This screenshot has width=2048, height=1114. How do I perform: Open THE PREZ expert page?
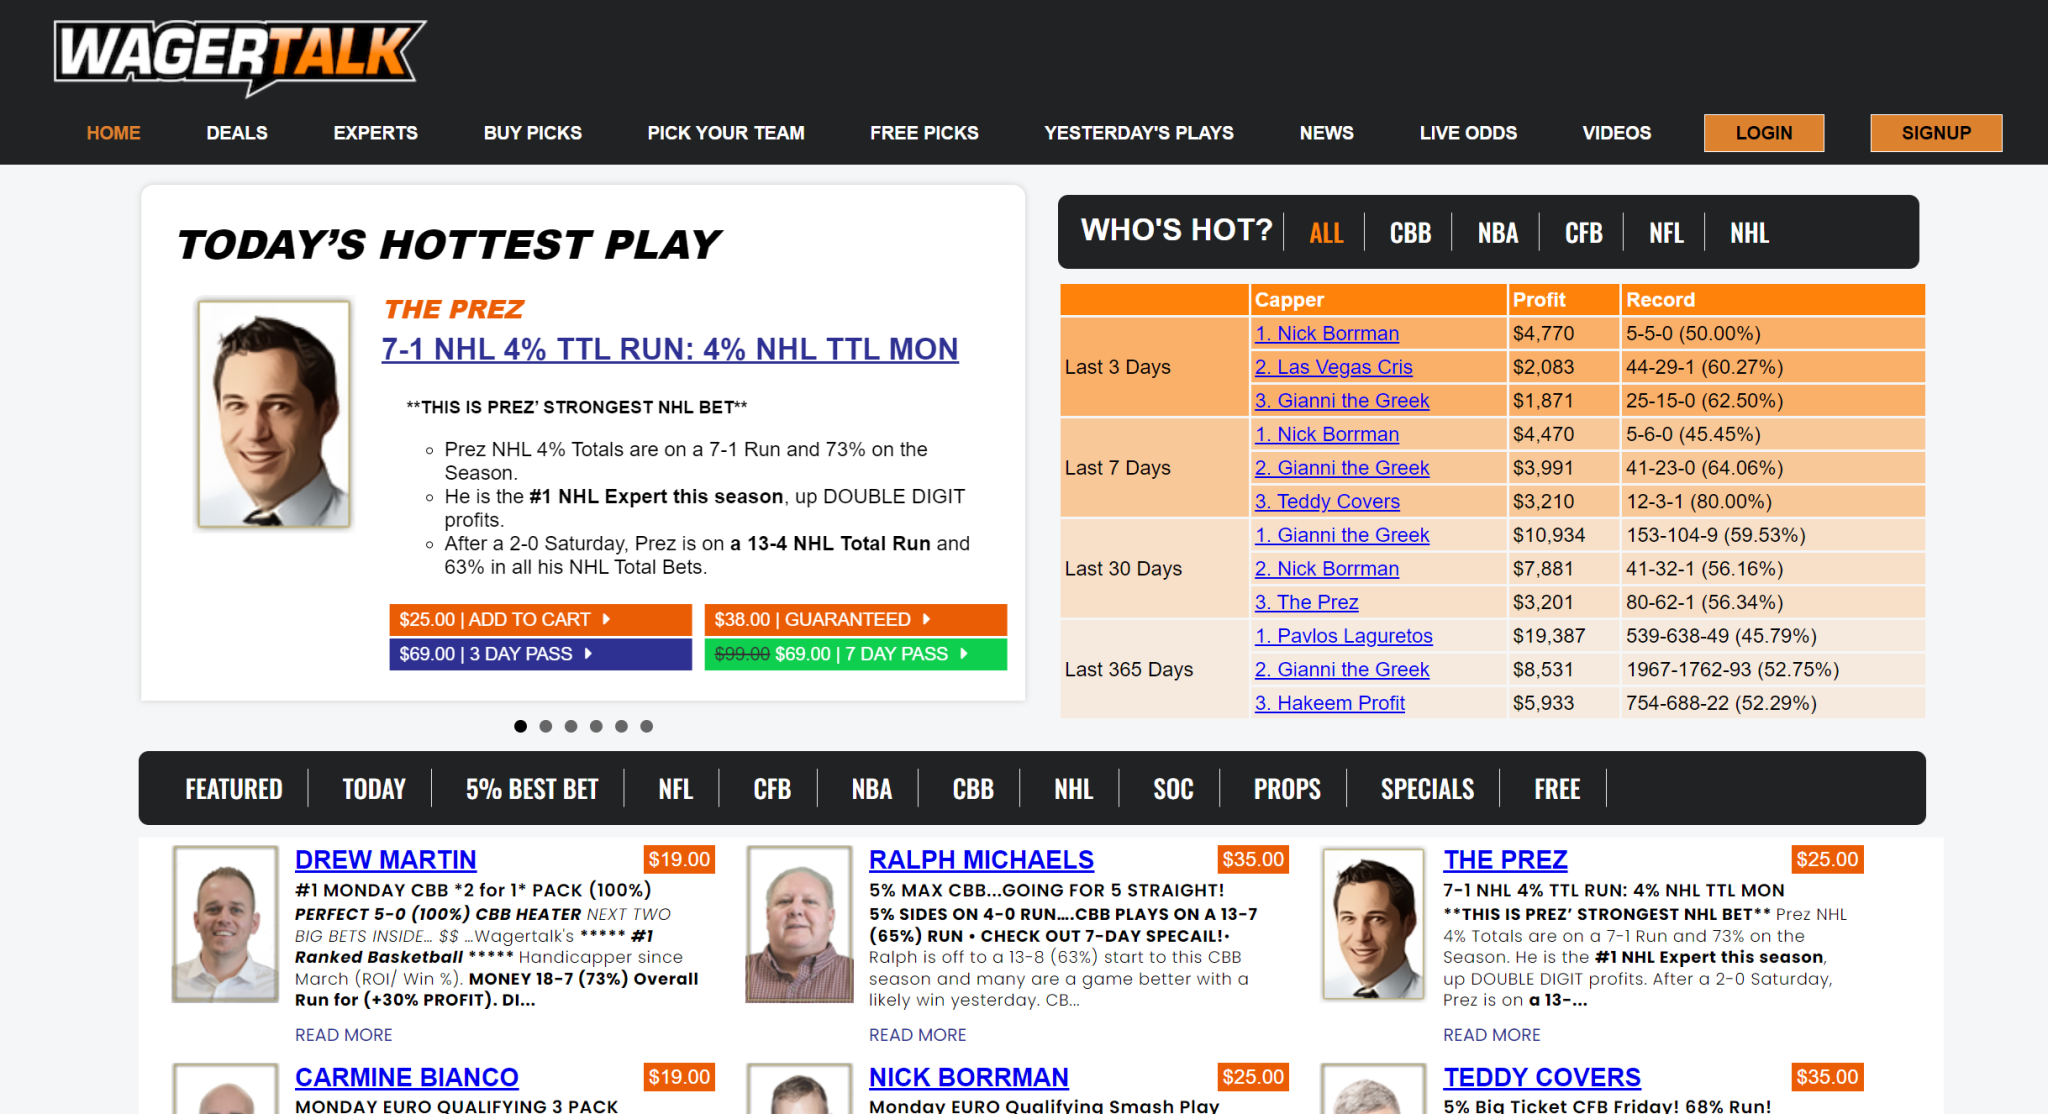(1505, 859)
